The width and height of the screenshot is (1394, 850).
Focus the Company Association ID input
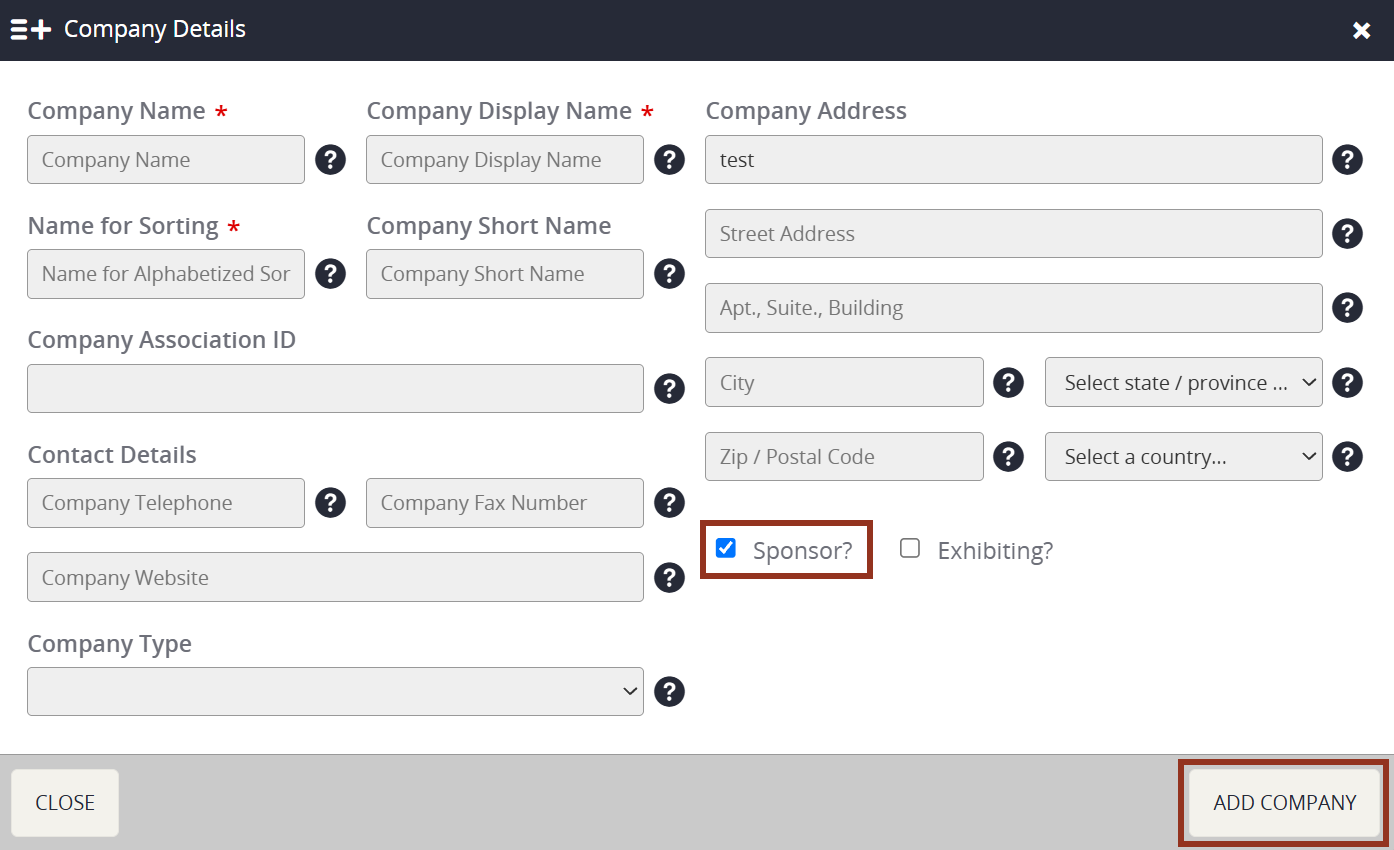pyautogui.click(x=335, y=388)
